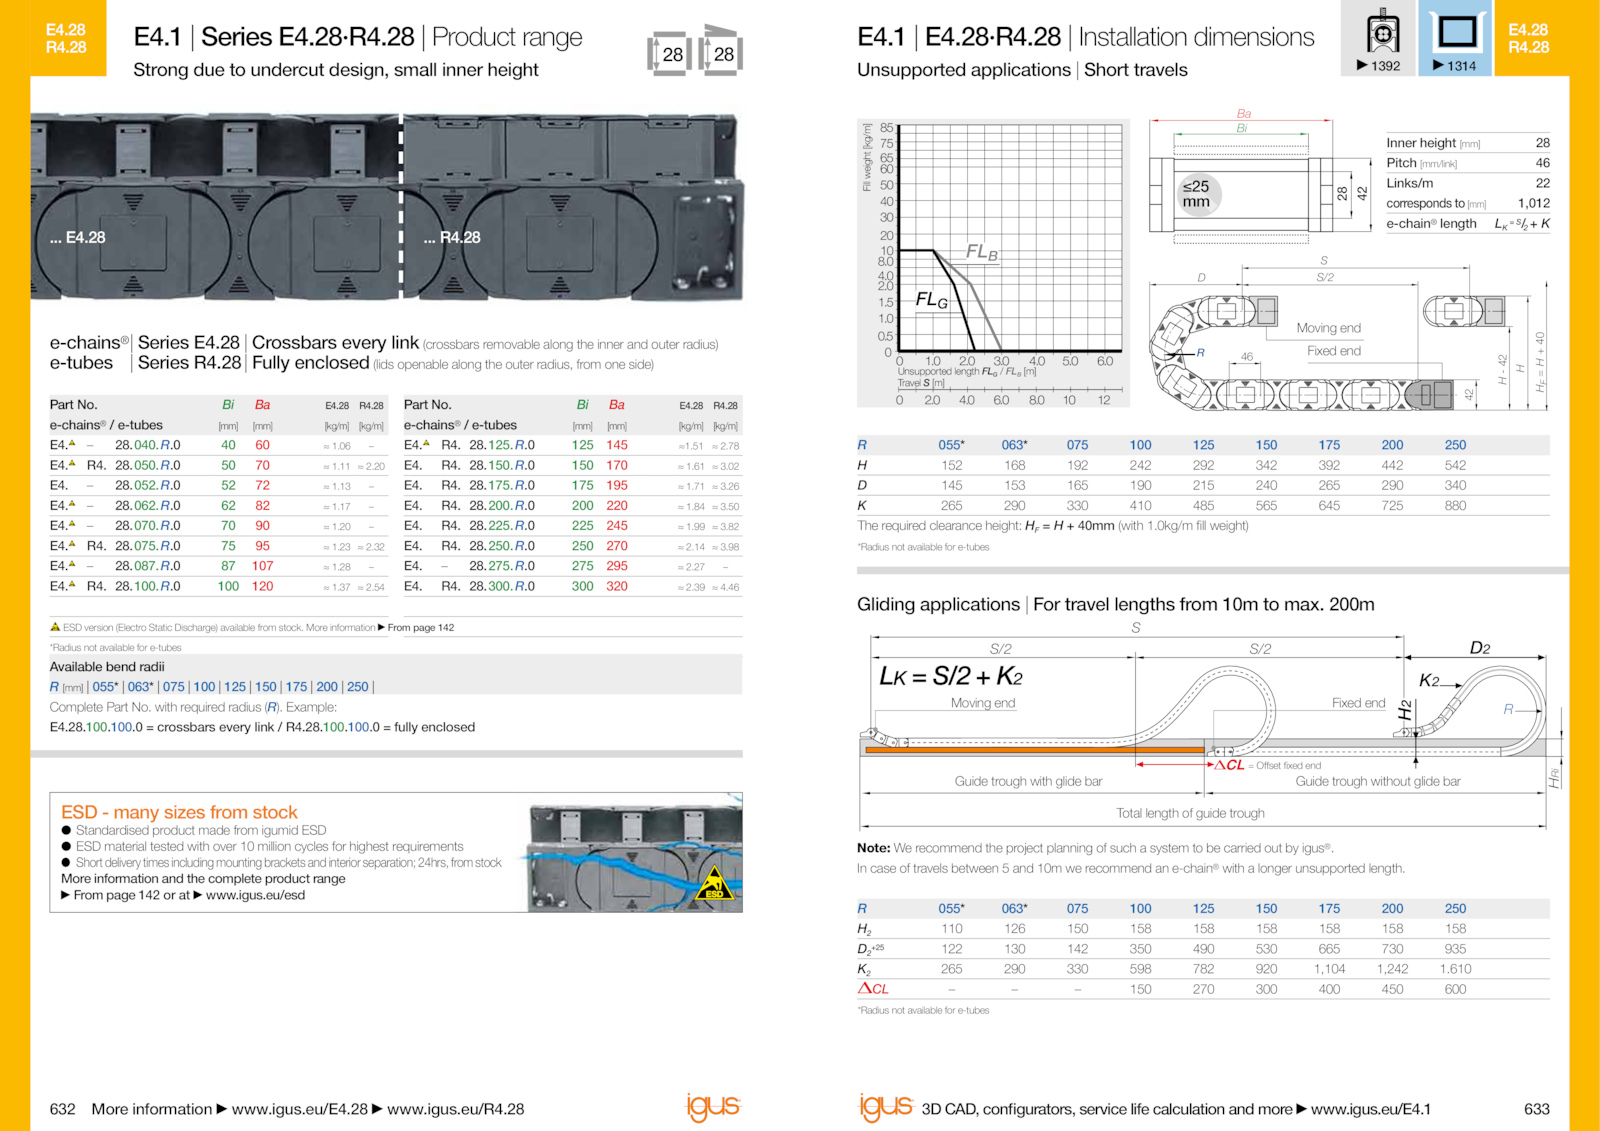The height and width of the screenshot is (1131, 1600).
Task: Select bend radius 125 in available bend radii
Action: [x=235, y=687]
